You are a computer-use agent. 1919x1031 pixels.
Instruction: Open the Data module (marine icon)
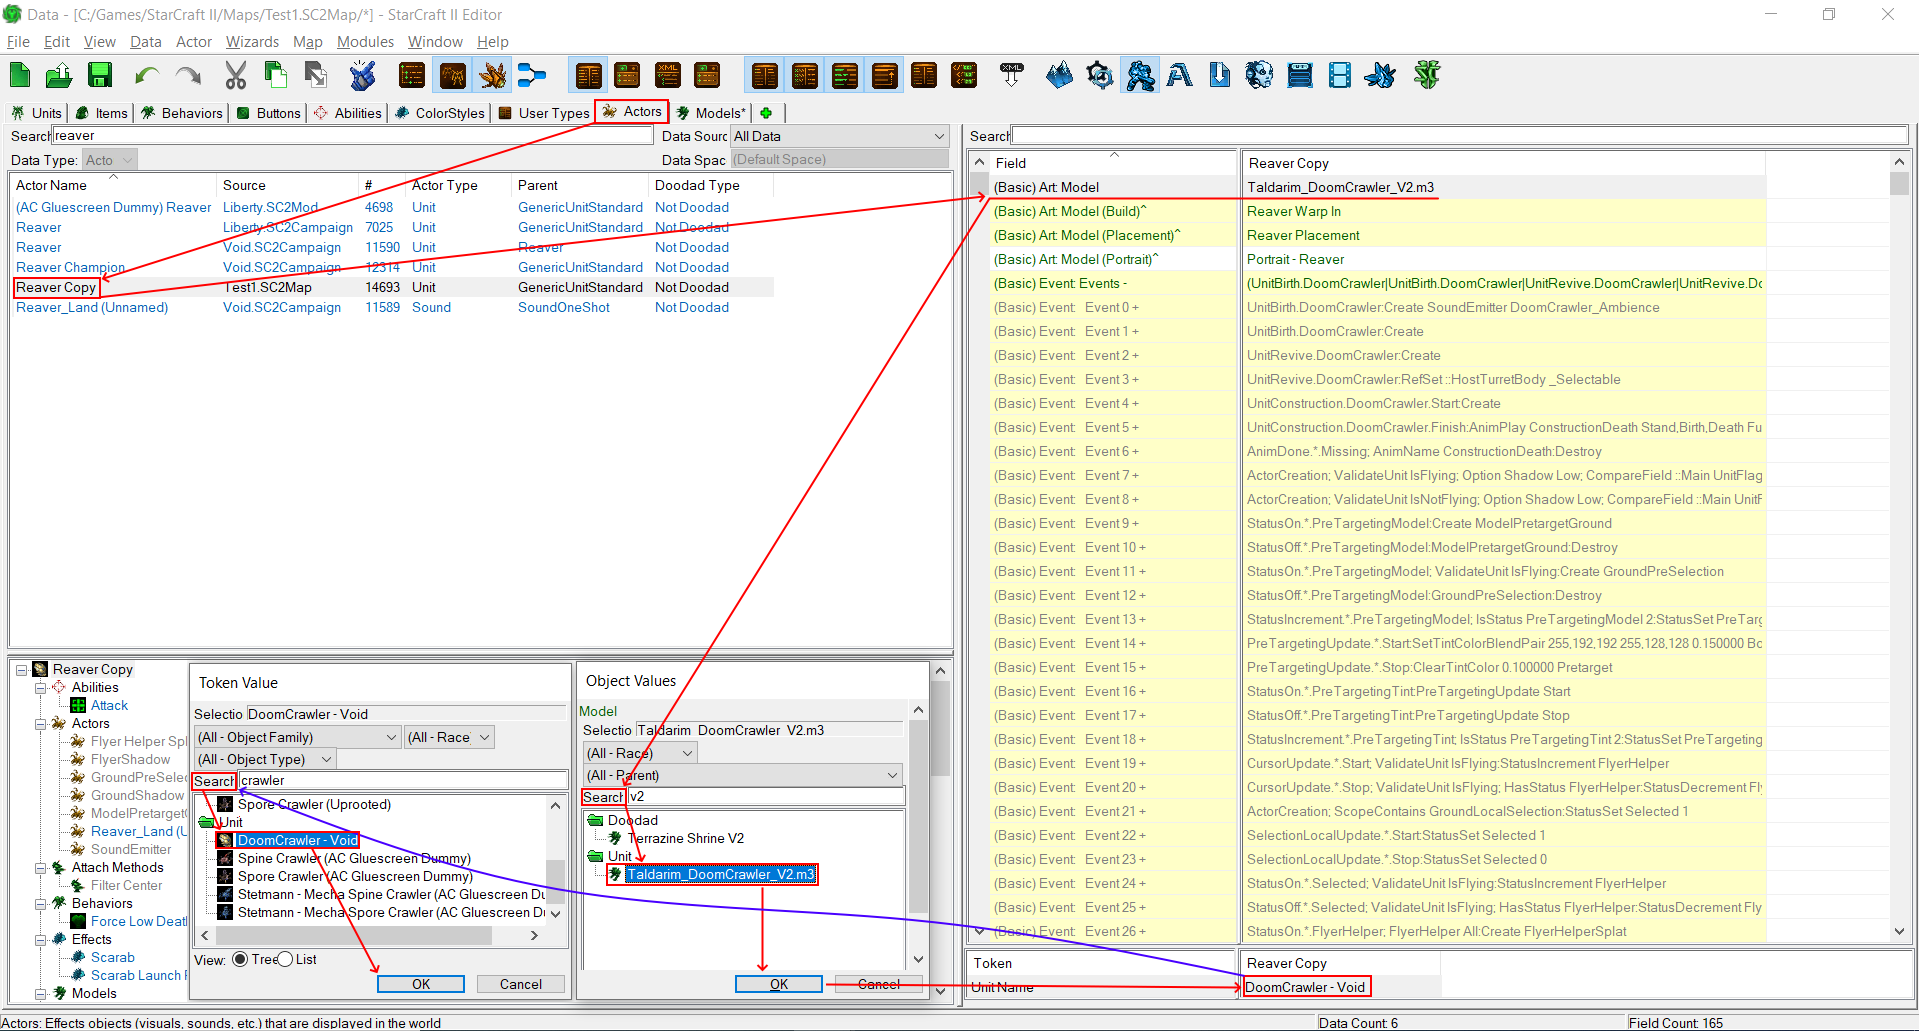click(x=1139, y=75)
